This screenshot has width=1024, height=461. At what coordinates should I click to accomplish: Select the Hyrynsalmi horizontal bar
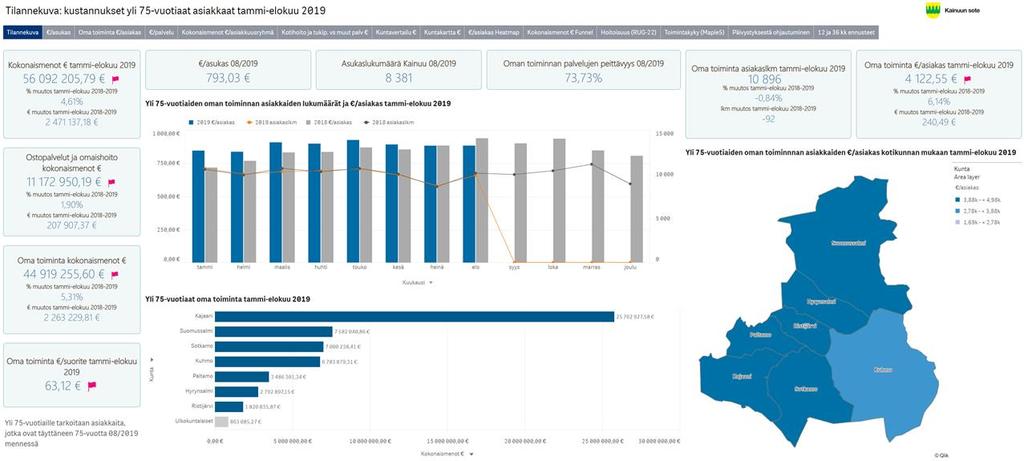point(236,392)
